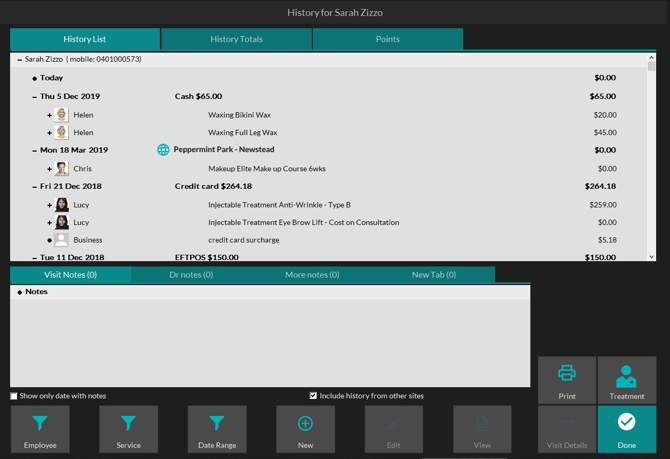Click the history list scrollbar down arrow

[651, 257]
